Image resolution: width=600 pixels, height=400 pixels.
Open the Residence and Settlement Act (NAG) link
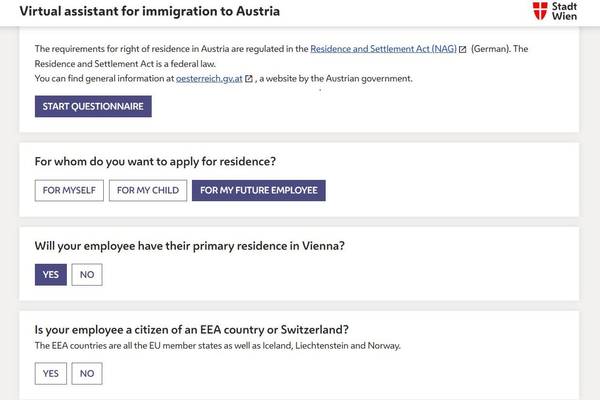[x=383, y=48]
